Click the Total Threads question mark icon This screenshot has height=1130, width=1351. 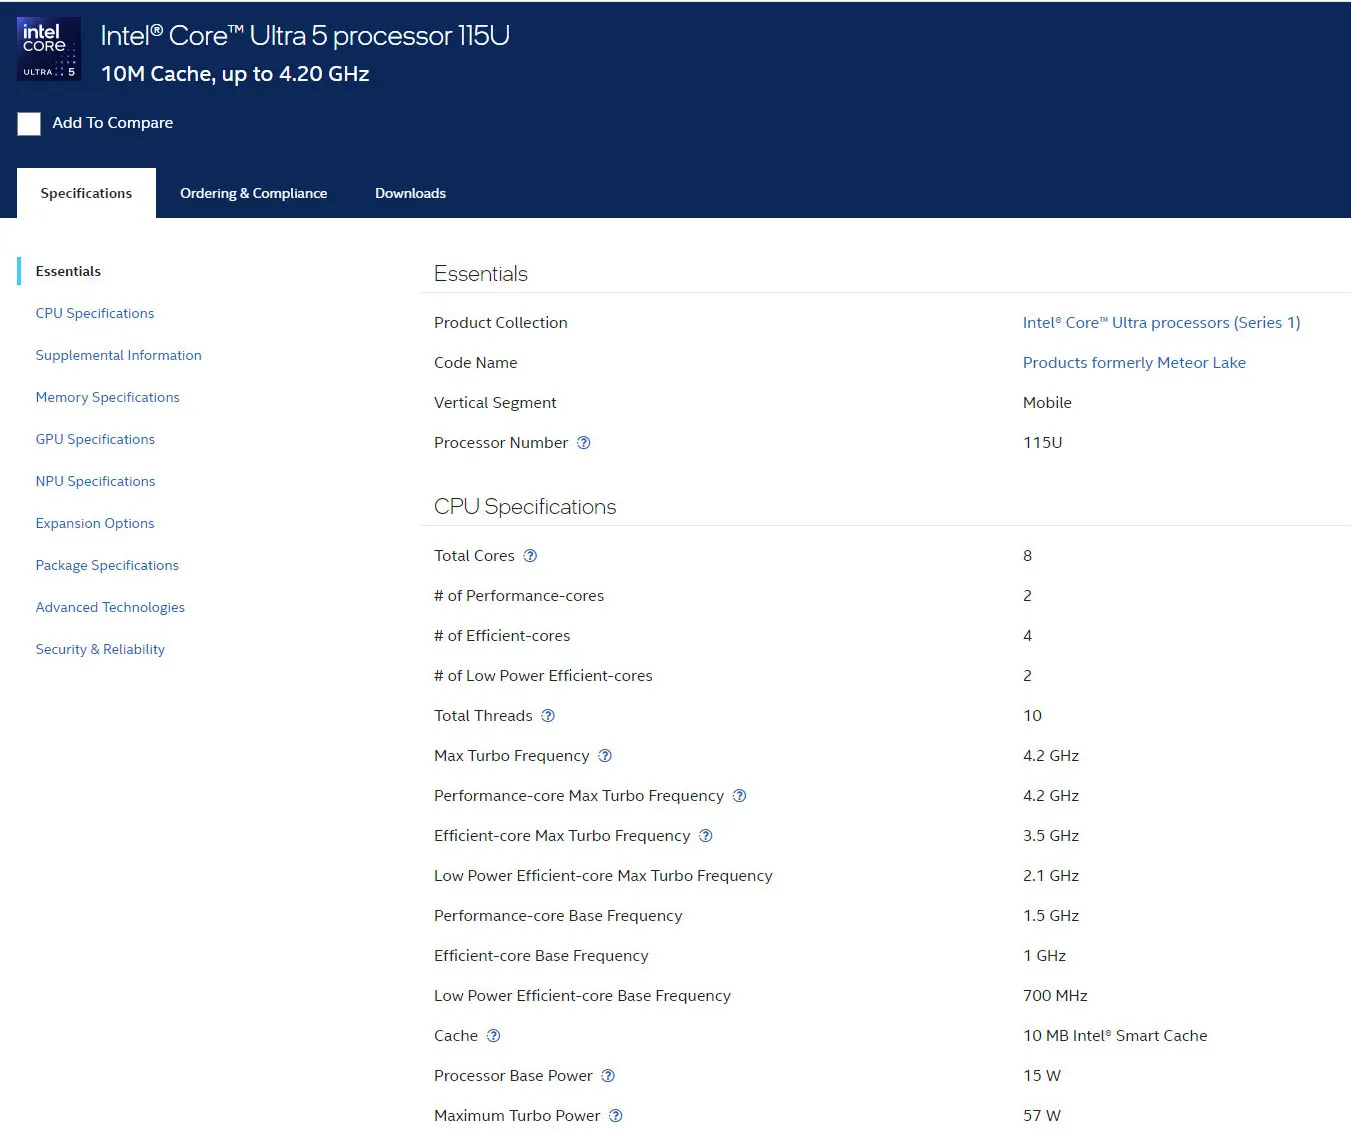coord(548,716)
